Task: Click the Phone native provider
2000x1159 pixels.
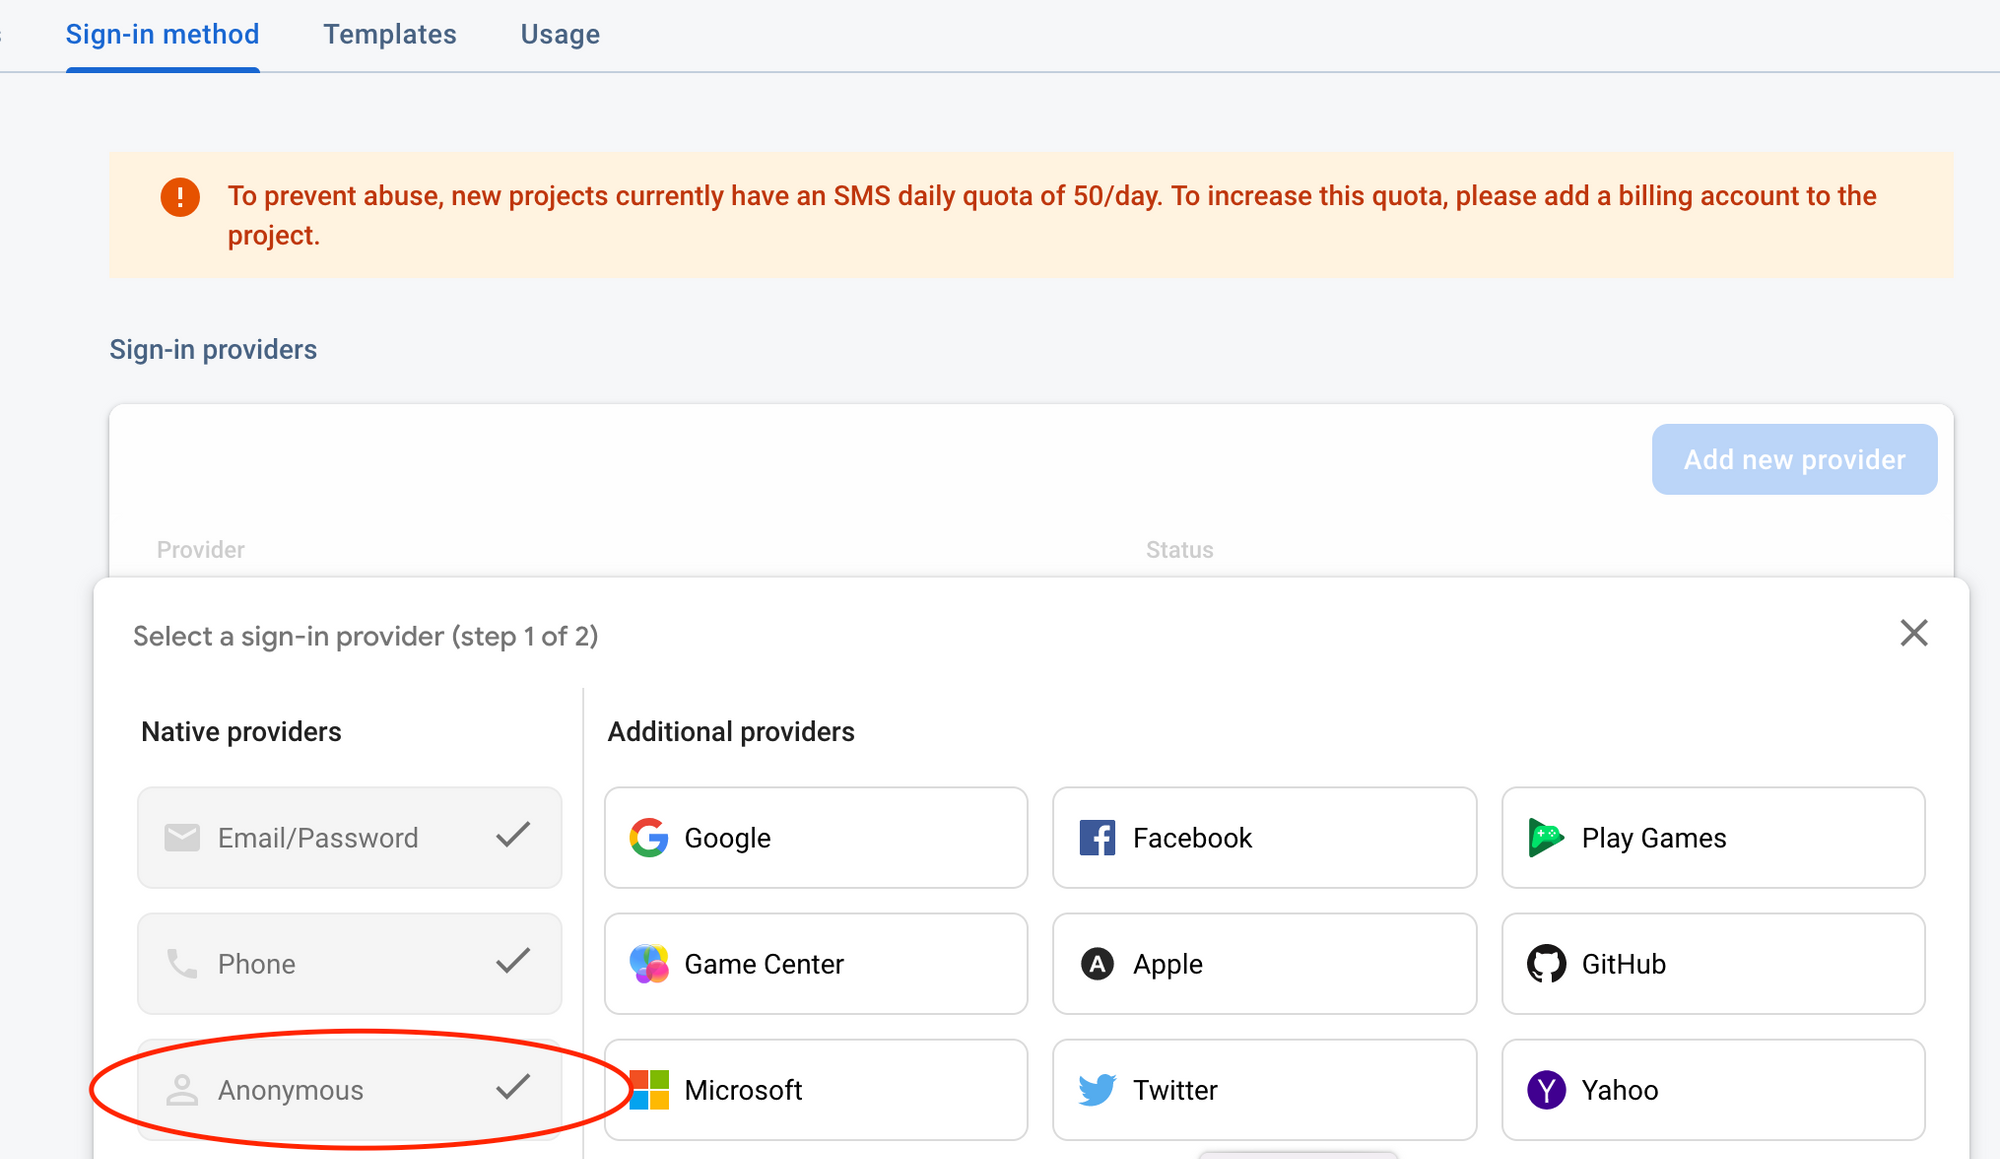Action: point(349,963)
